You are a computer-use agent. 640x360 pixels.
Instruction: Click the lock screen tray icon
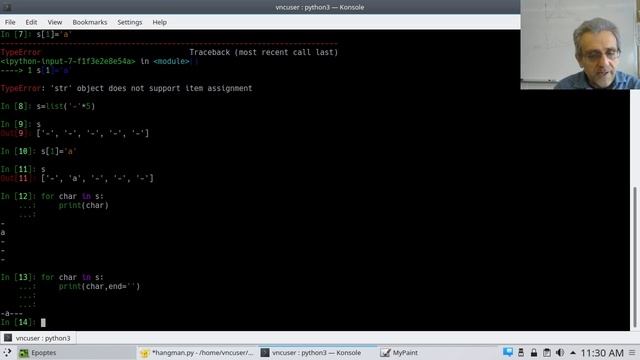pyautogui.click(x=534, y=352)
